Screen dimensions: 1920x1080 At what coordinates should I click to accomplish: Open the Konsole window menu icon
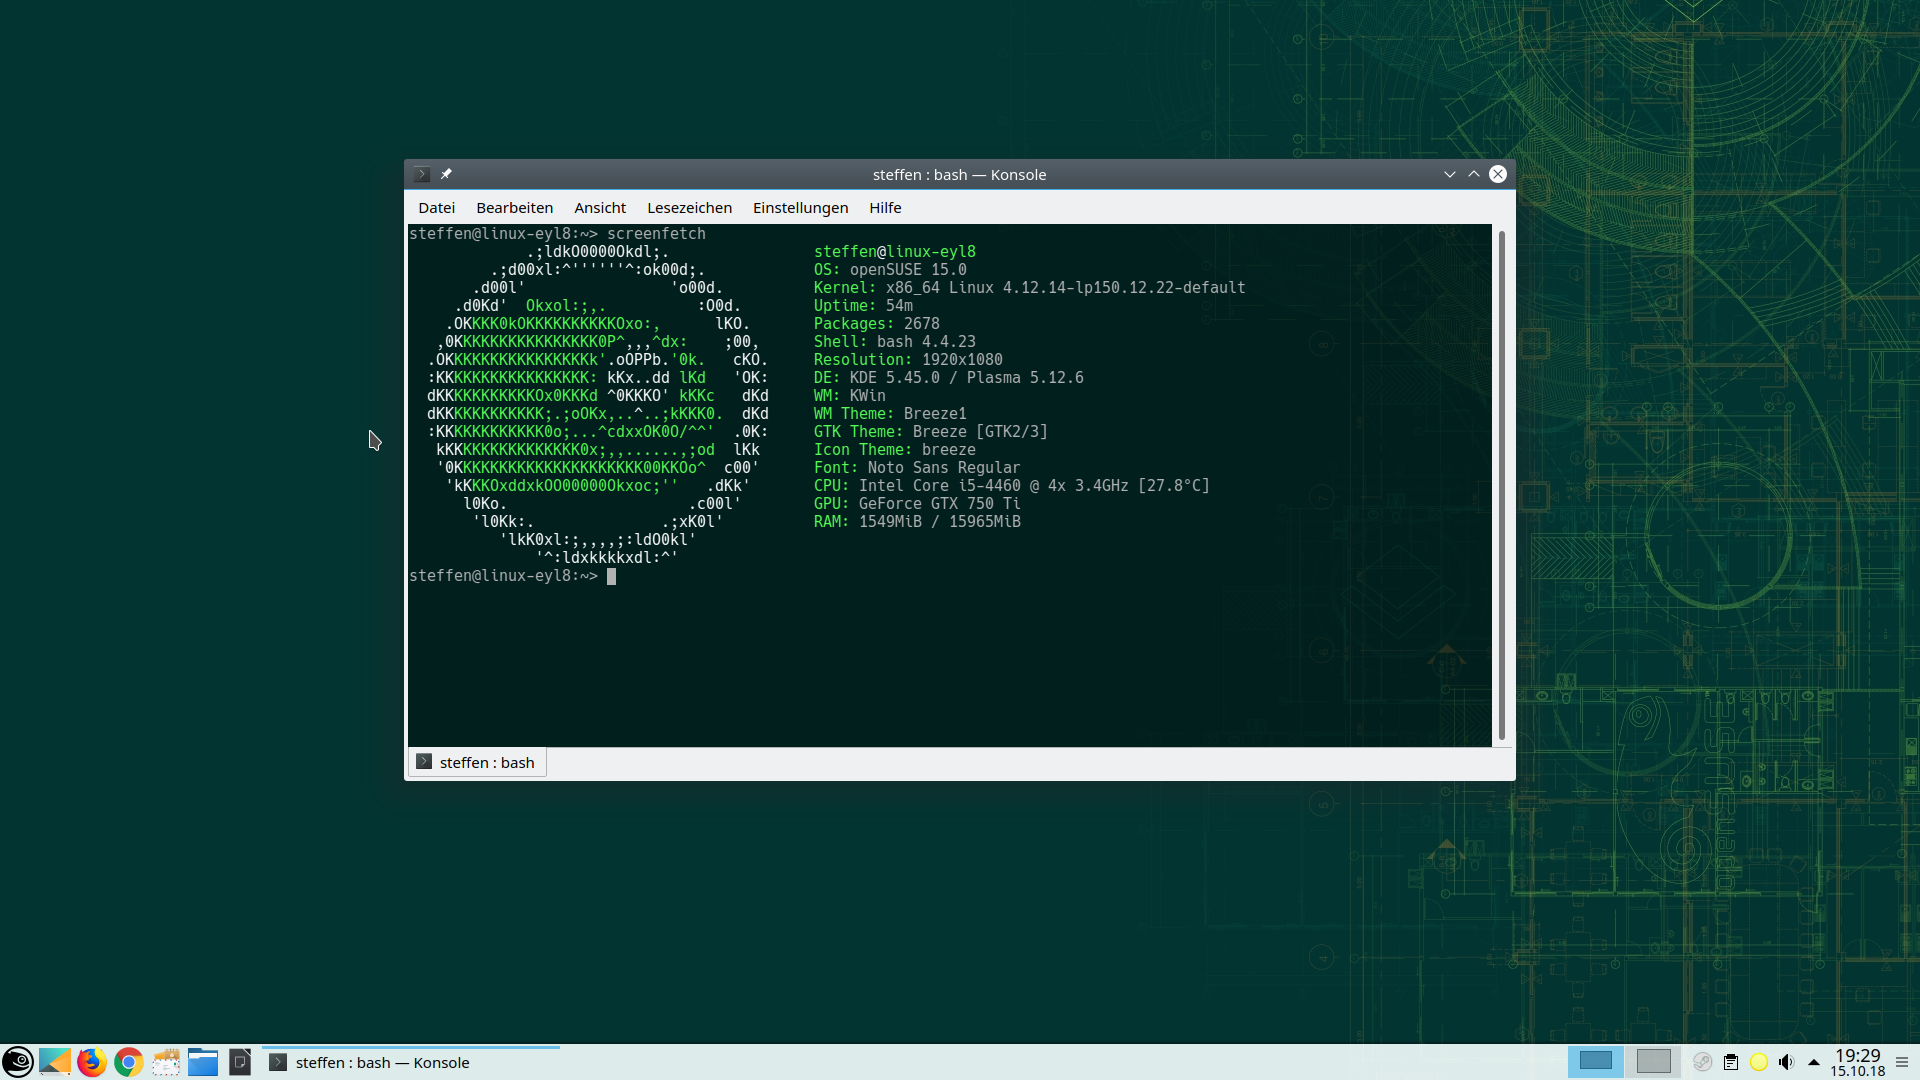422,174
